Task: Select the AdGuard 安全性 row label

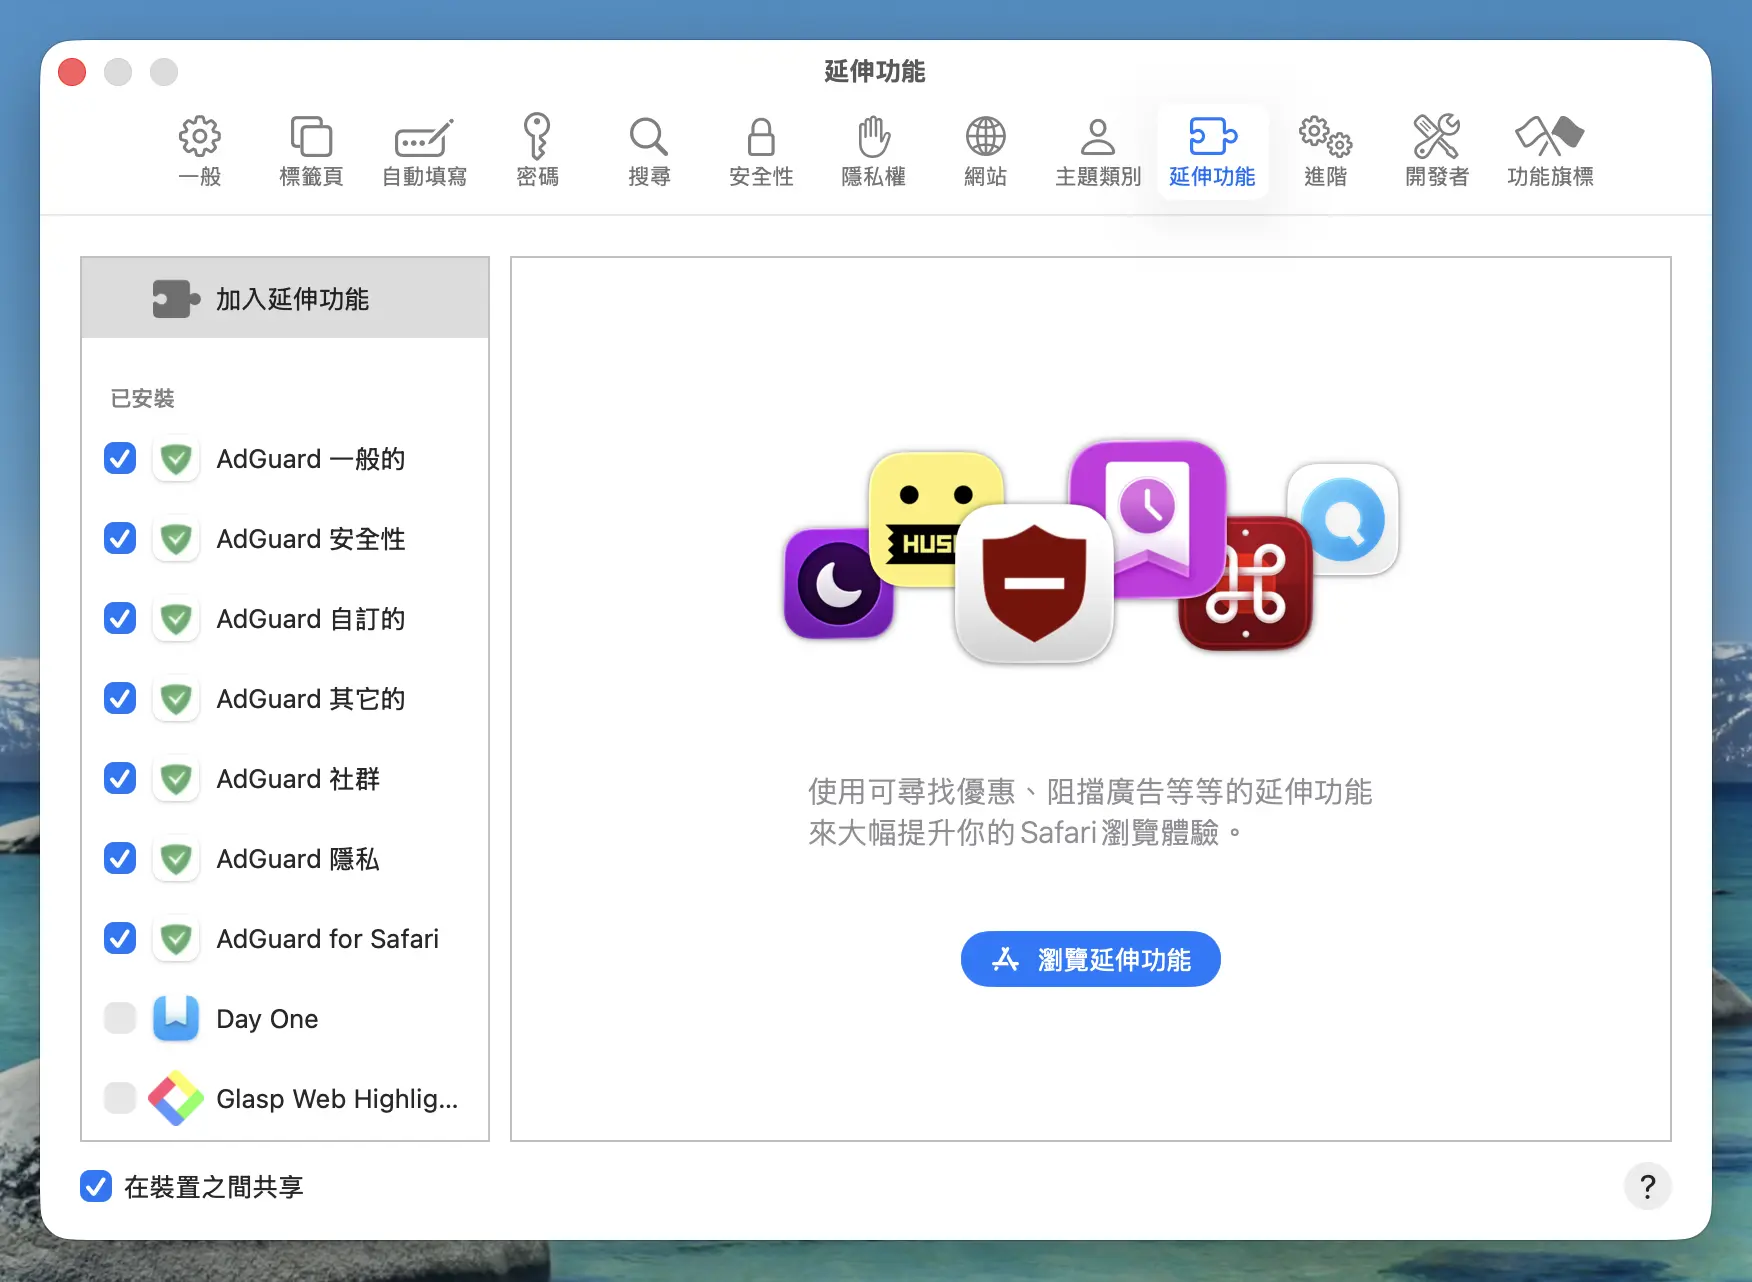Action: click(311, 539)
